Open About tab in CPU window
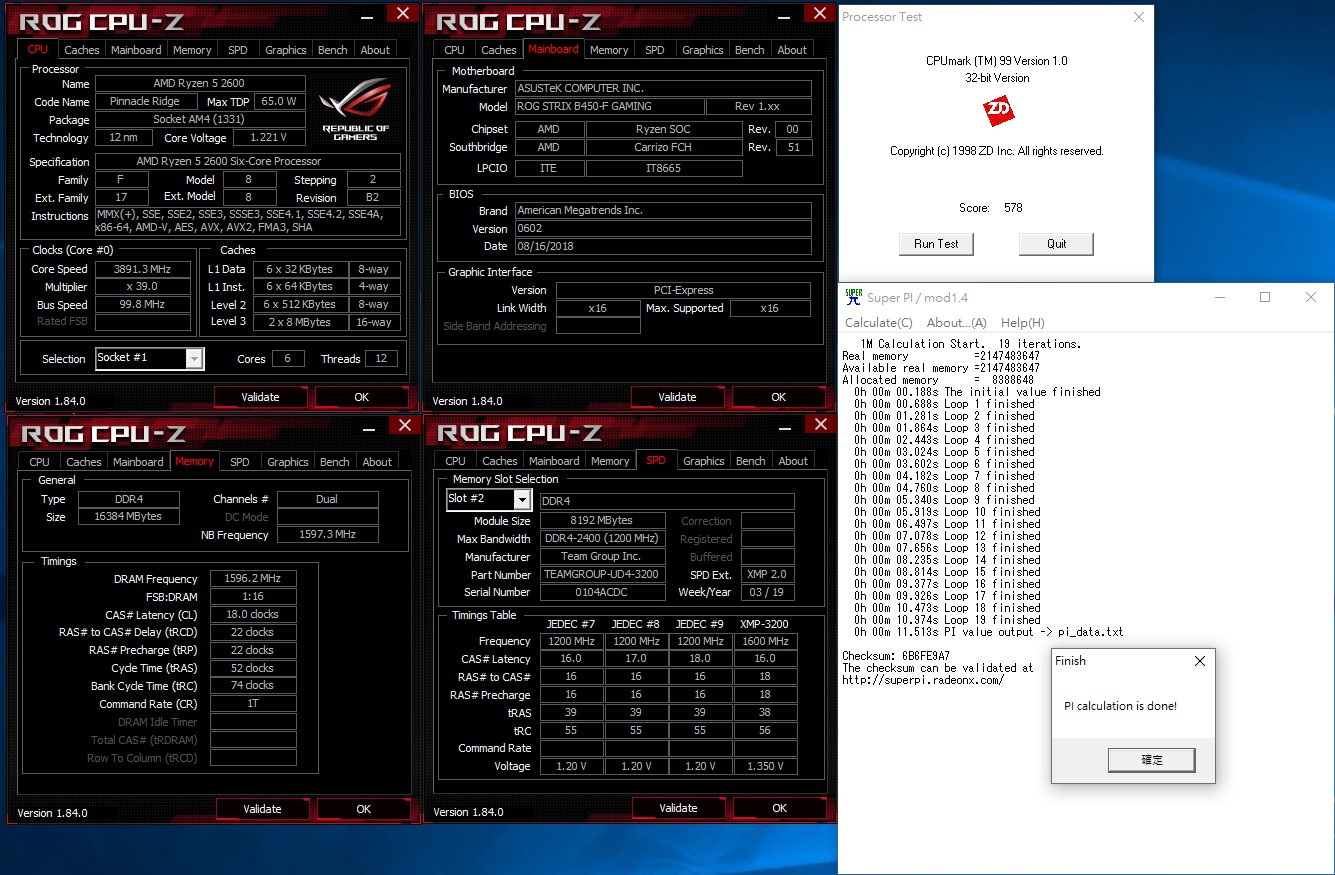Image resolution: width=1335 pixels, height=875 pixels. (x=375, y=50)
